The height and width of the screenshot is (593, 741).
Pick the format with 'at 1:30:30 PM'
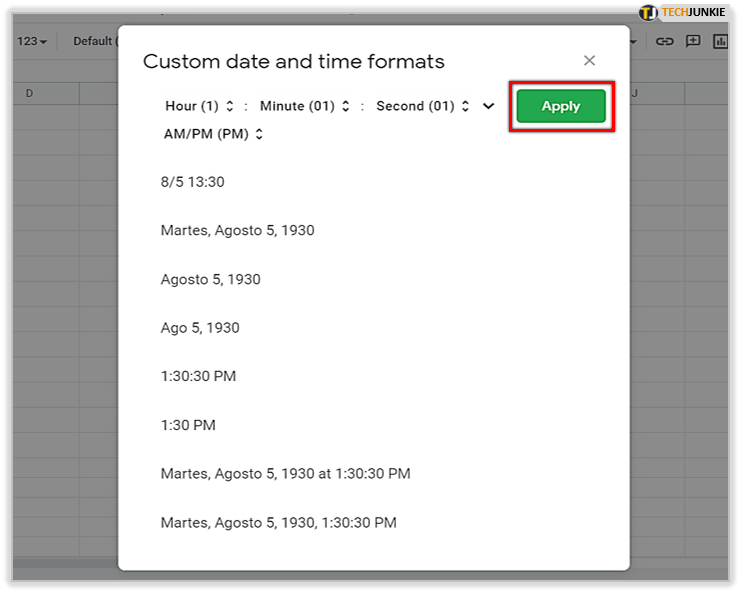285,473
